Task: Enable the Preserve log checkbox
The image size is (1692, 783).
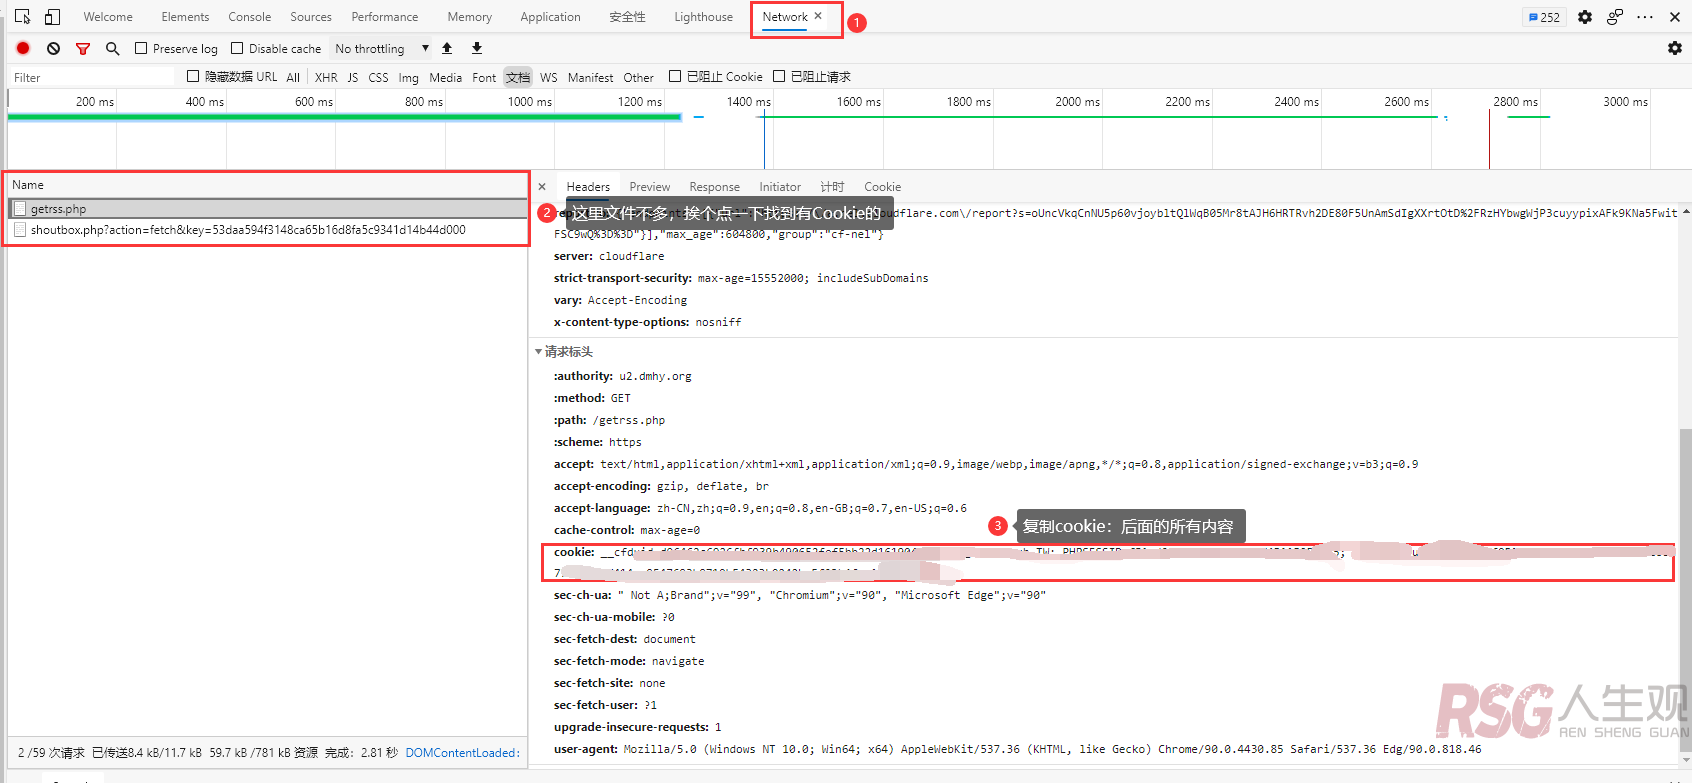Action: pos(141,48)
